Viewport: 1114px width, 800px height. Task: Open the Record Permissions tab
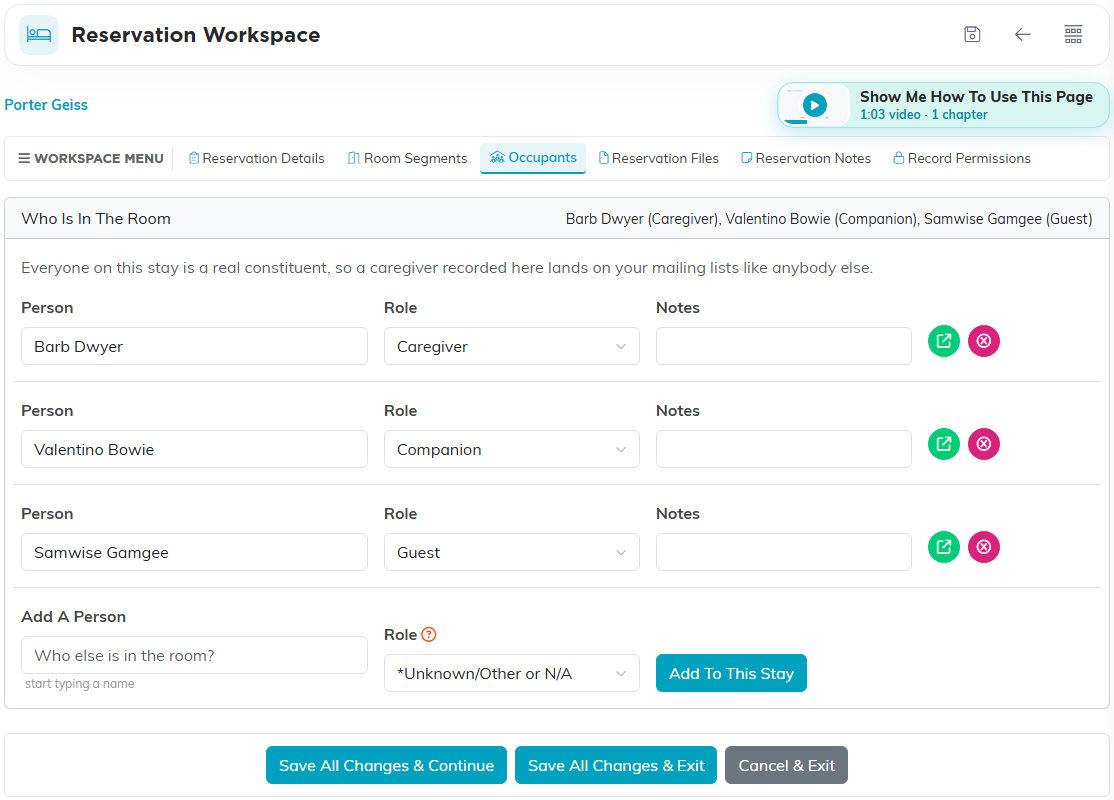pos(962,158)
